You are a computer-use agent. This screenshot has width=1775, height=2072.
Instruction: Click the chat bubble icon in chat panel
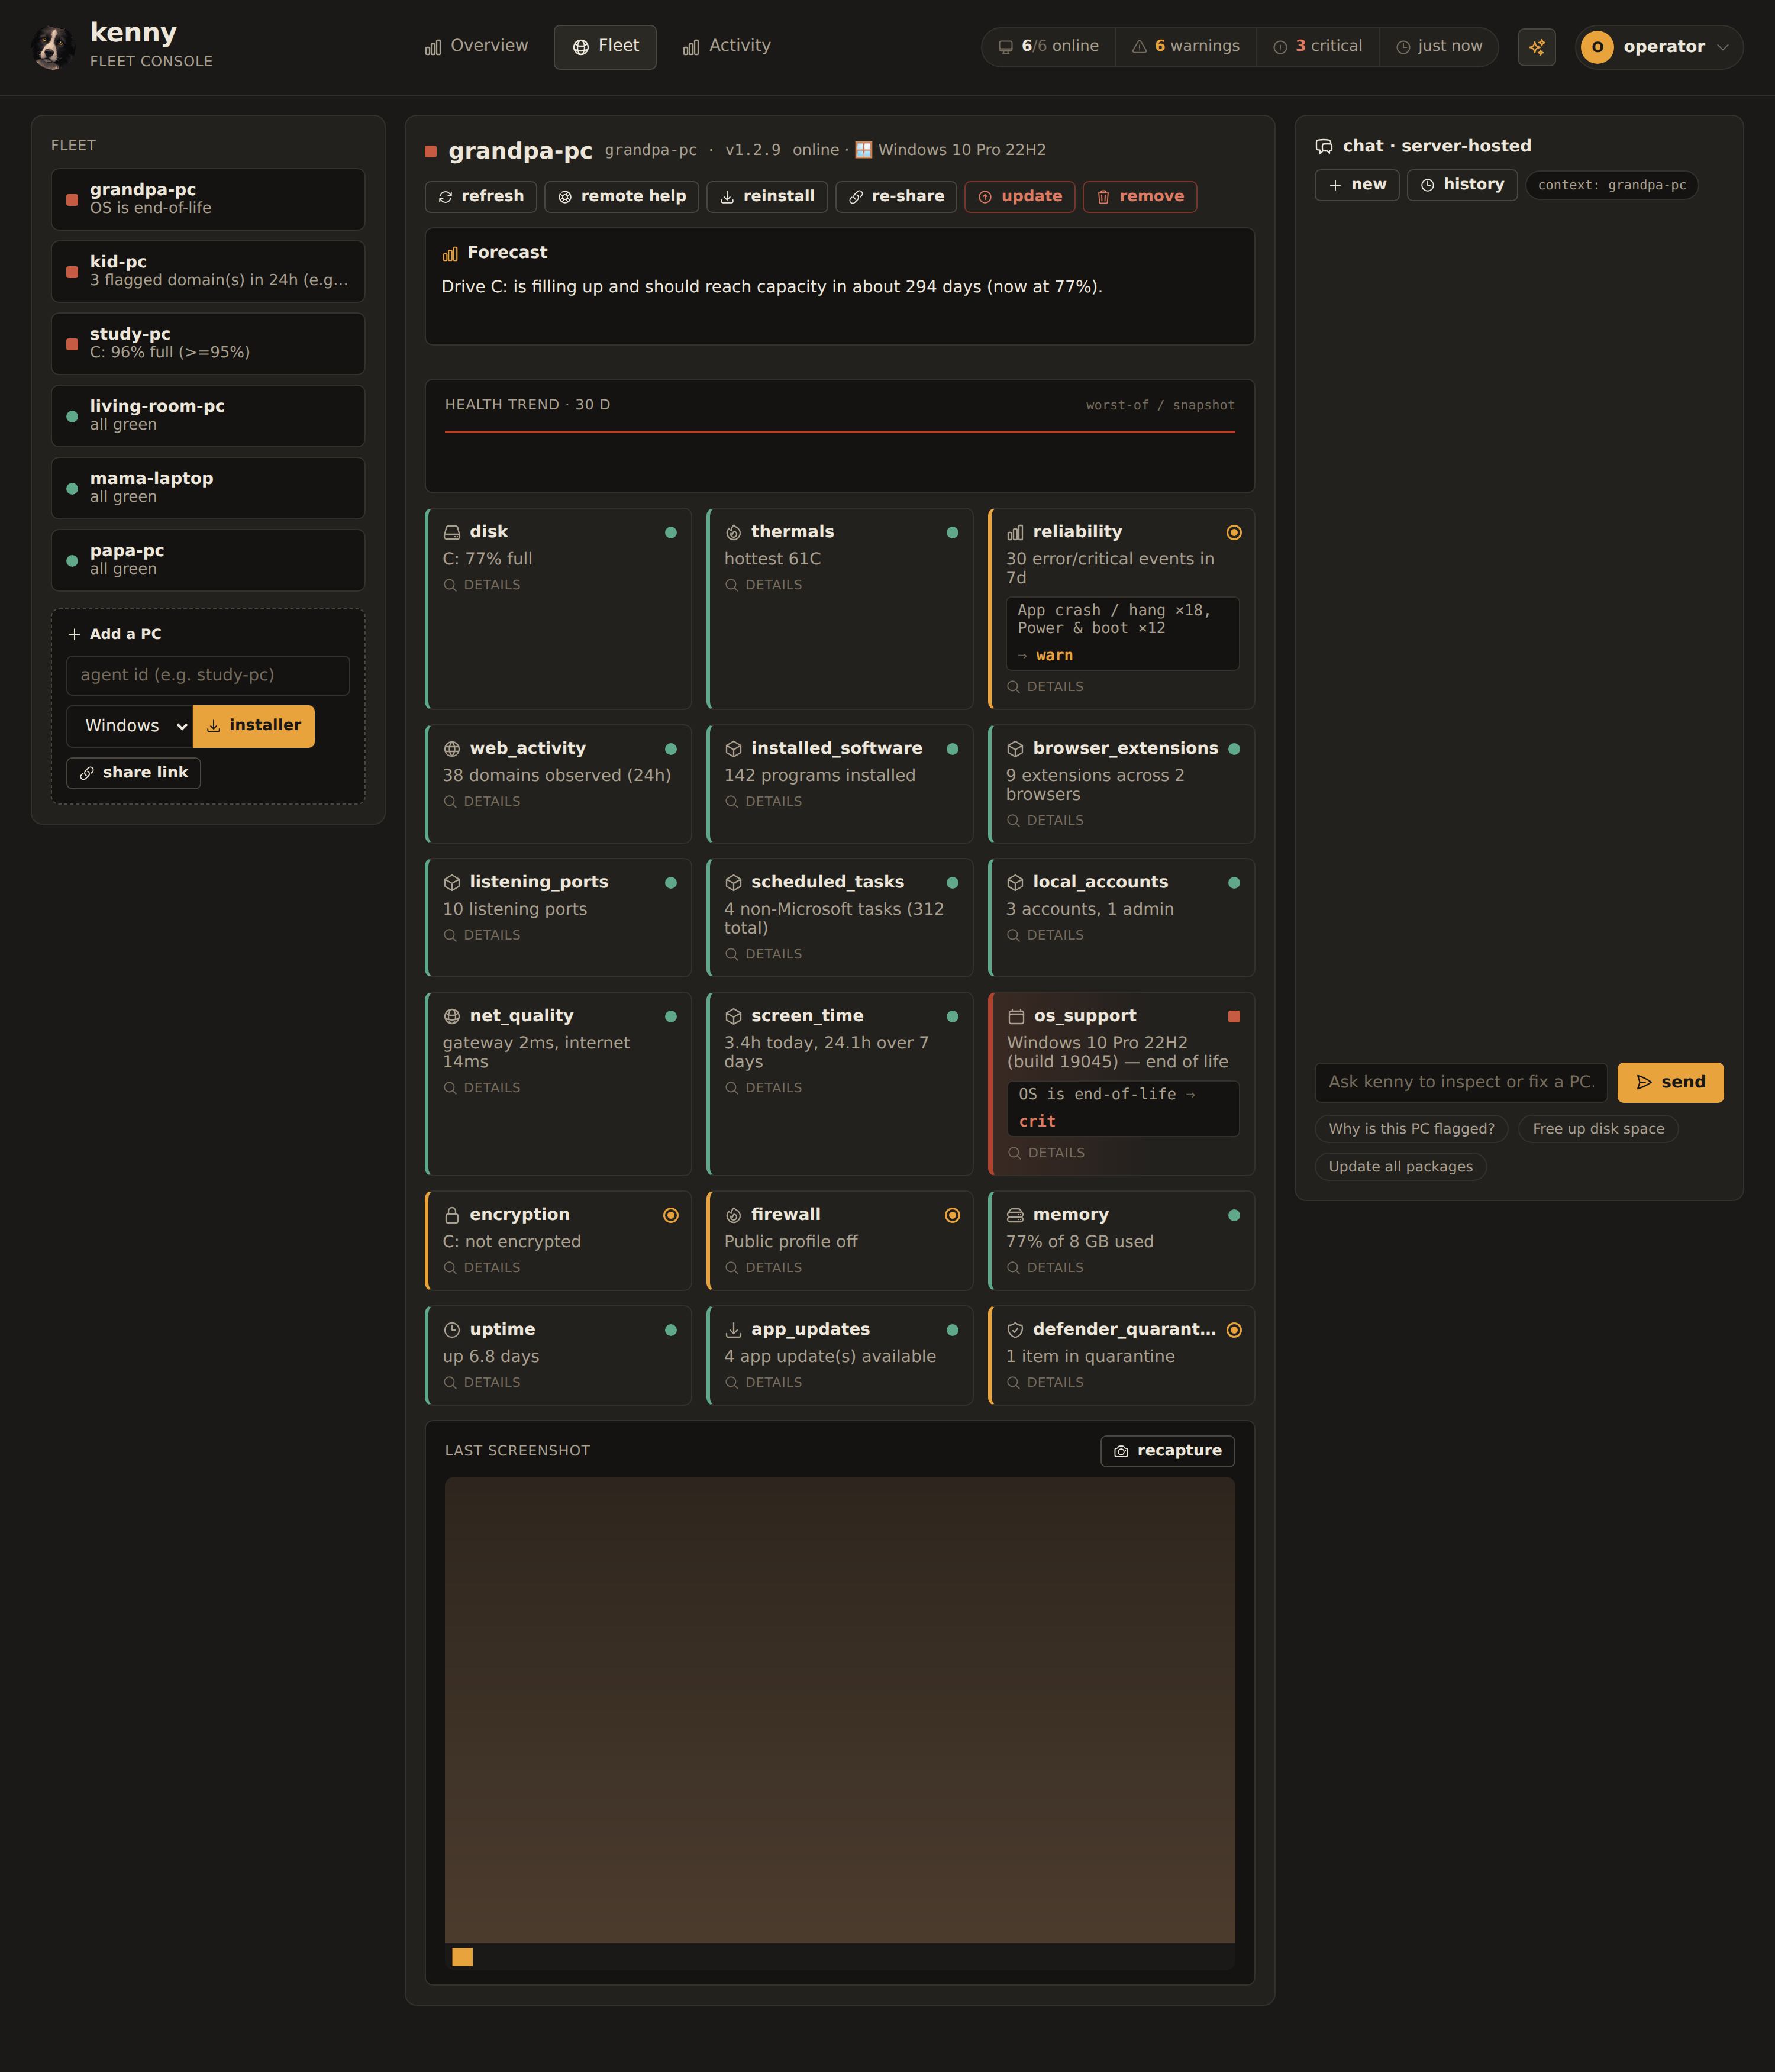1324,146
